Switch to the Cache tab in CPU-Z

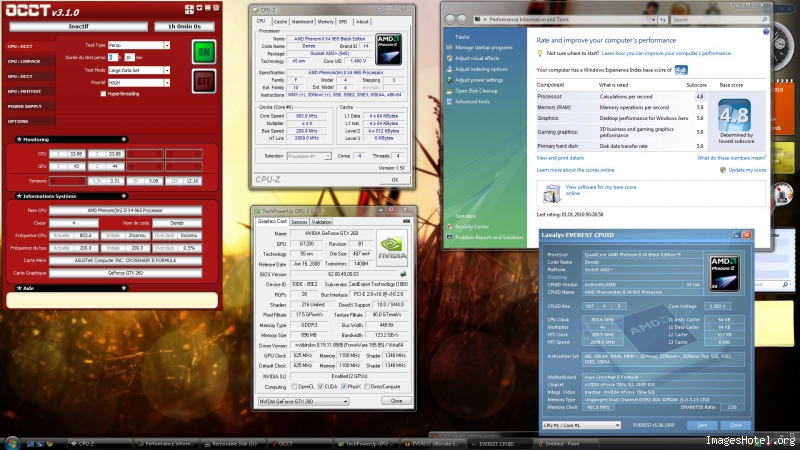click(x=280, y=22)
